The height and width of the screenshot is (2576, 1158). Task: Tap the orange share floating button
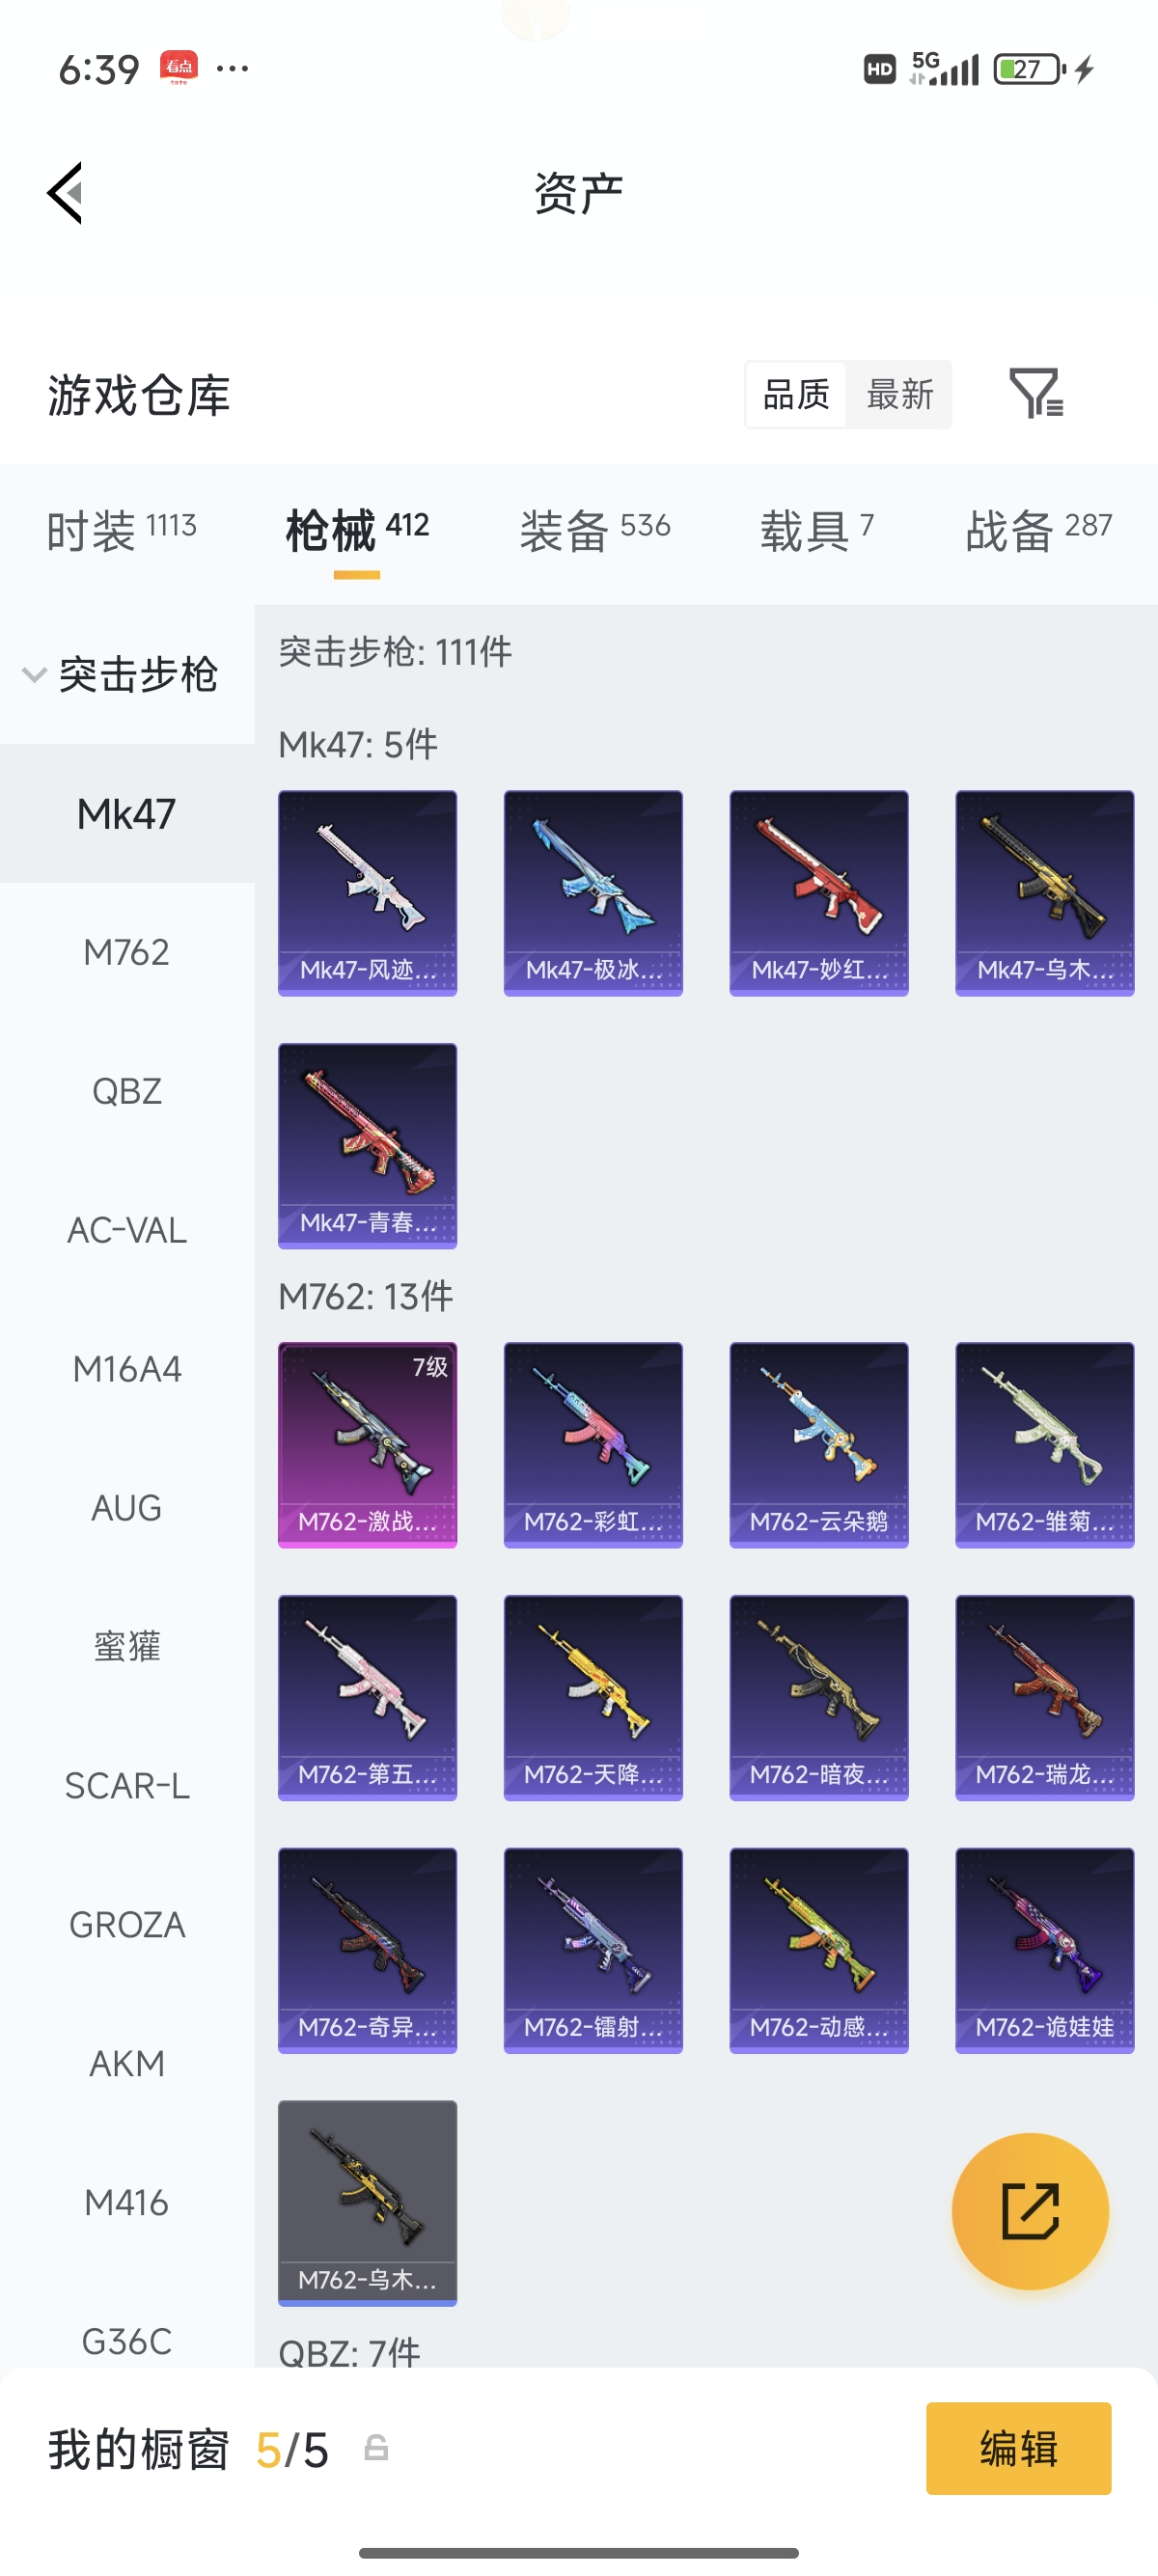click(1030, 2211)
